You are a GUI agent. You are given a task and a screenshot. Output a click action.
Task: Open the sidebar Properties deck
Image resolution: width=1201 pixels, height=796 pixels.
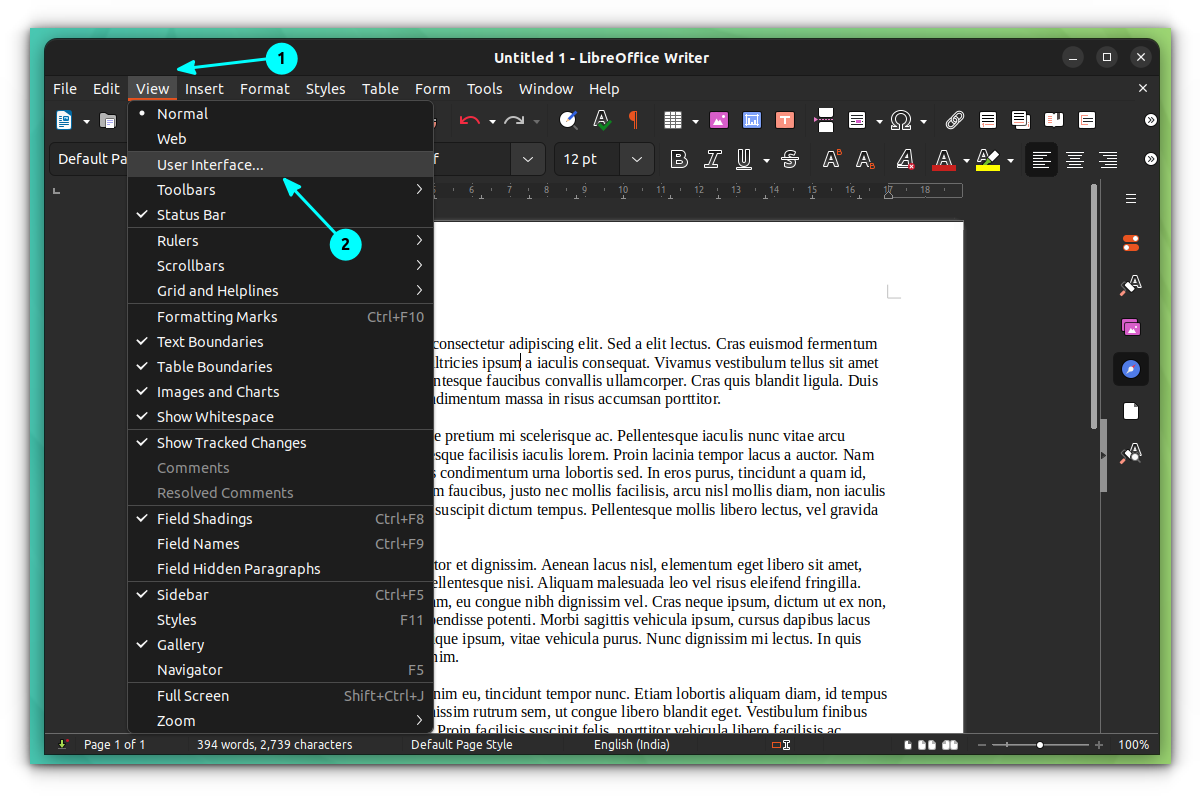[x=1131, y=243]
